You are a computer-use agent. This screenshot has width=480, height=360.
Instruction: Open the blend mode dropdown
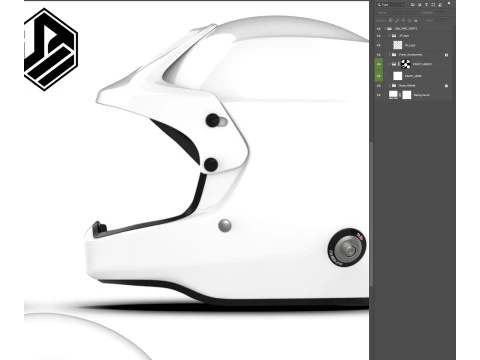click(397, 13)
